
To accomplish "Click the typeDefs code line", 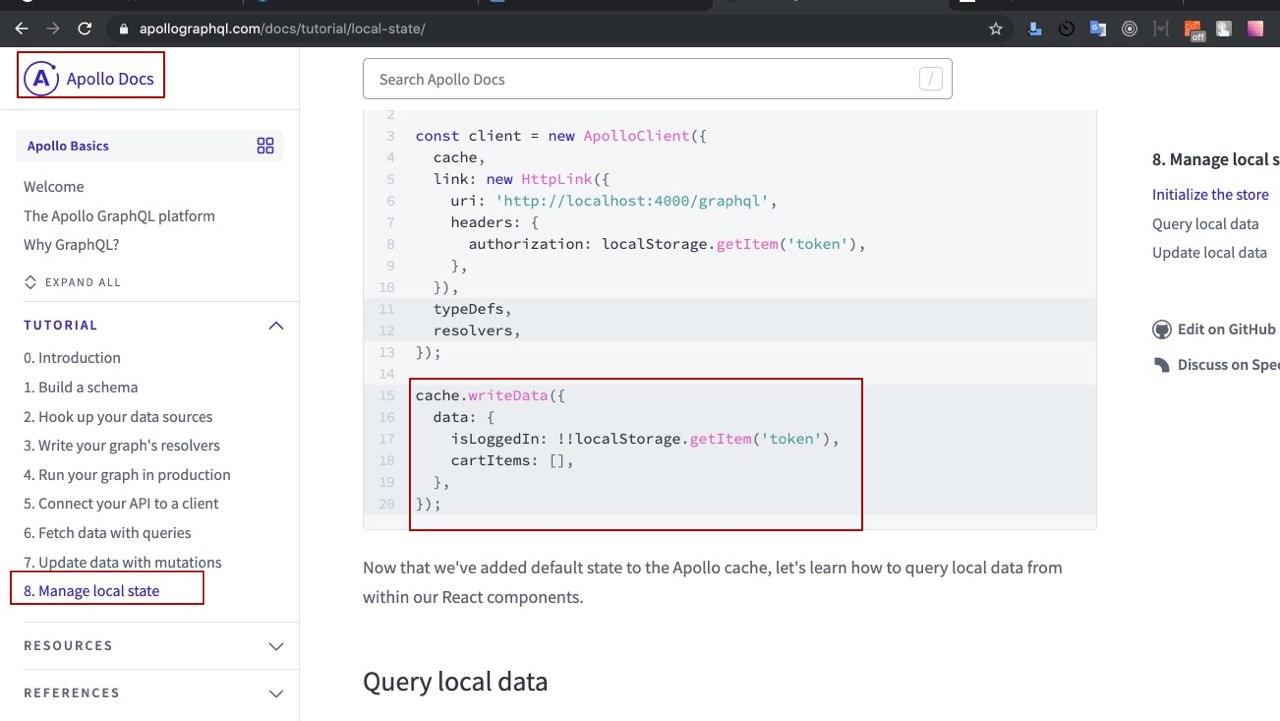I will tap(472, 309).
